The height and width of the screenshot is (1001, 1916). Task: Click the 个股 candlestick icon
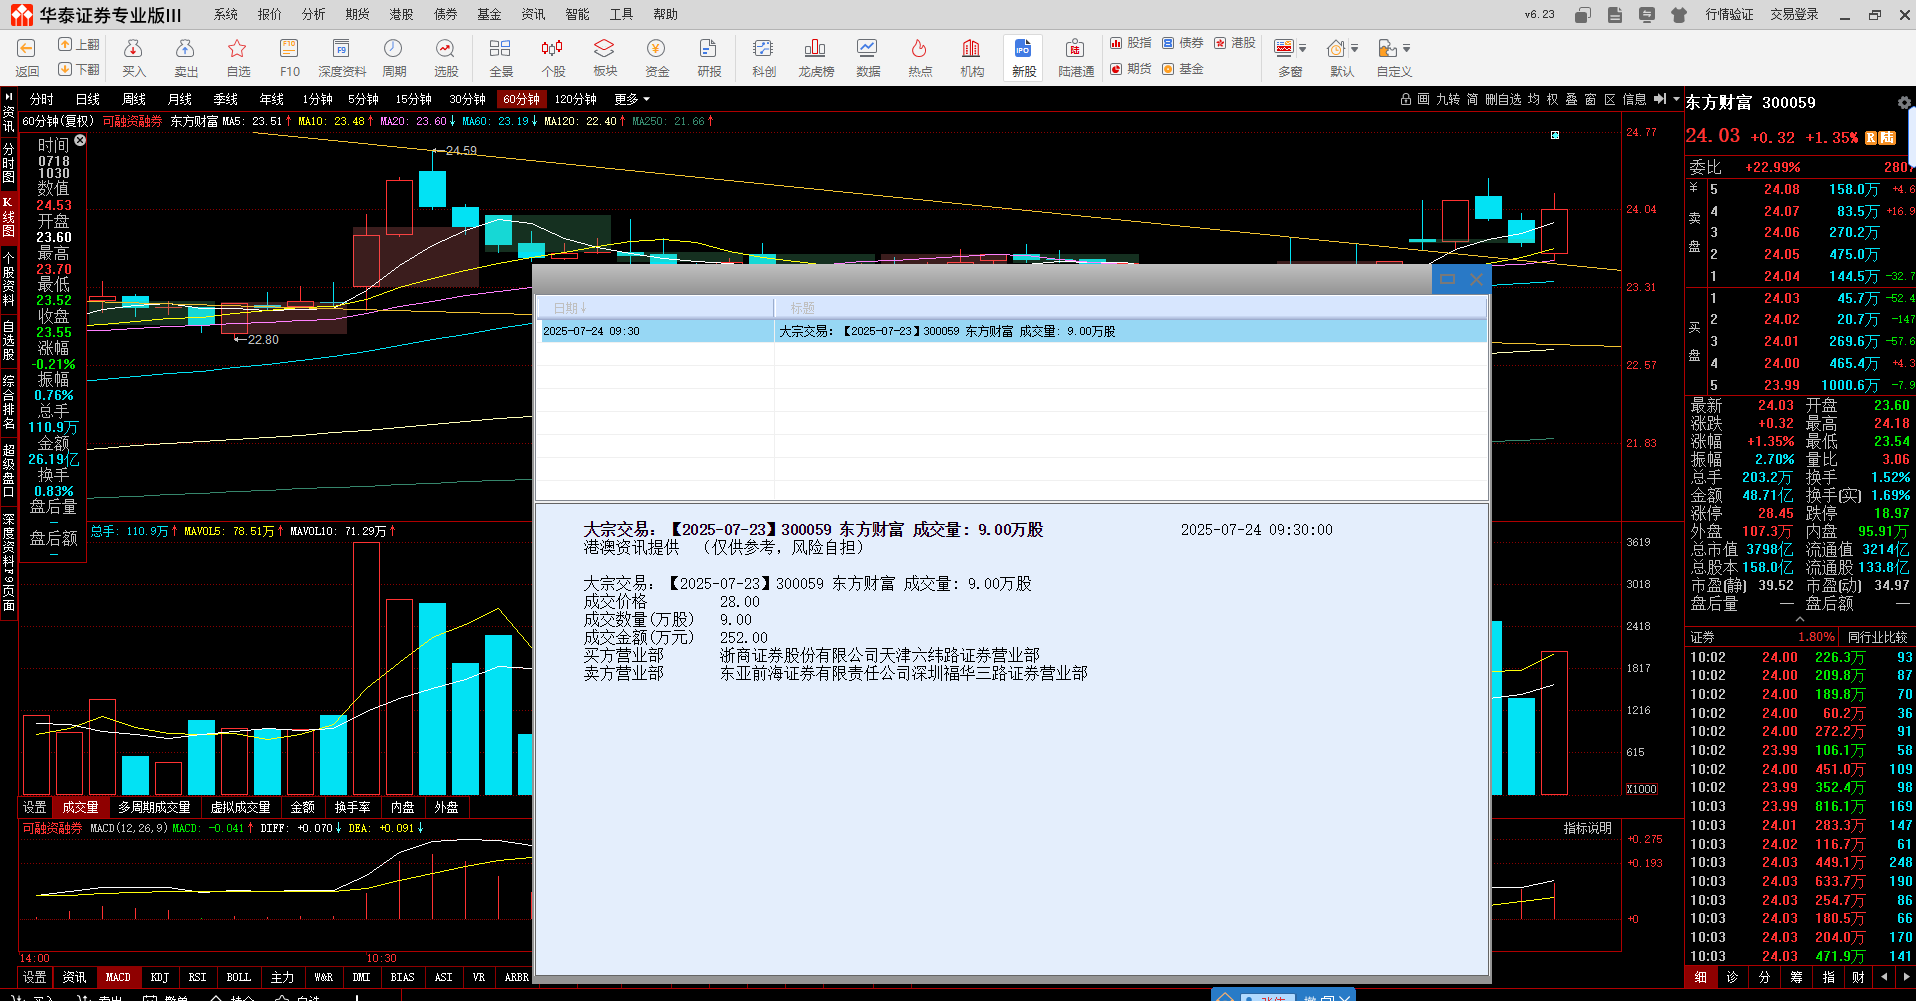point(553,58)
